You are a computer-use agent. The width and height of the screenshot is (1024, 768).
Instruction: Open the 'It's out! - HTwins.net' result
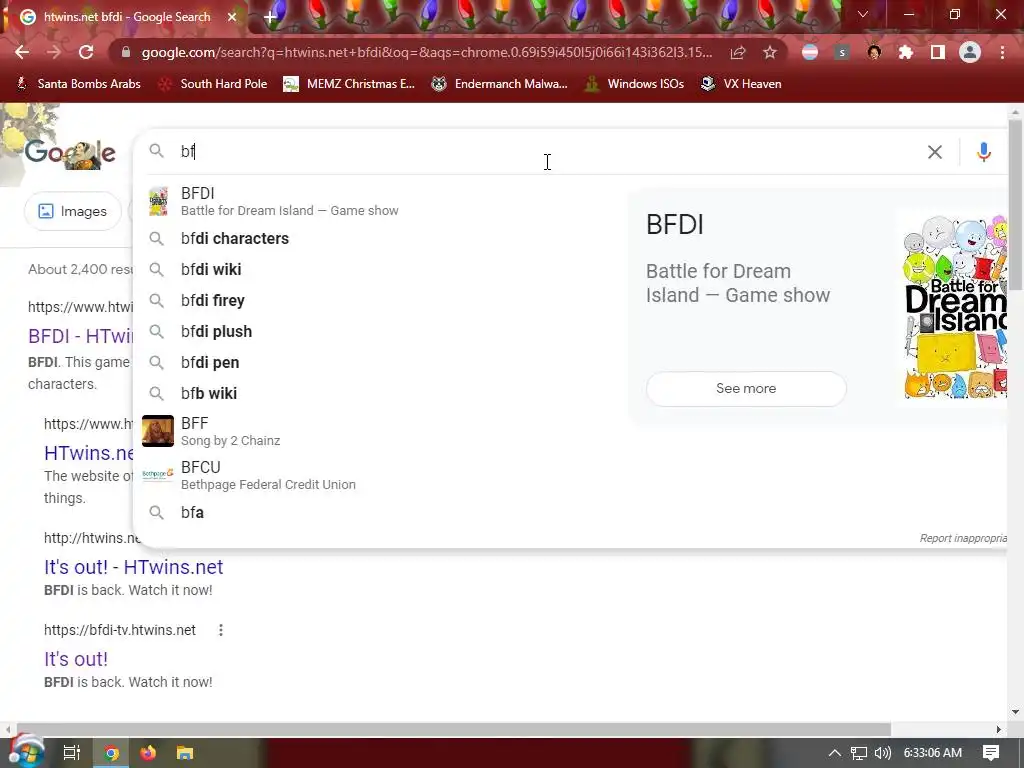(133, 567)
